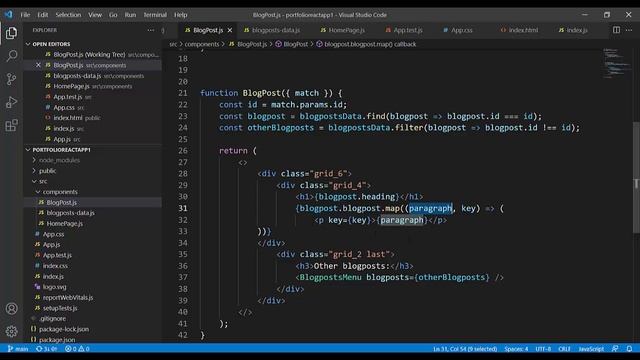The image size is (640, 360).
Task: Open the errors and warnings status item
Action: [77, 349]
